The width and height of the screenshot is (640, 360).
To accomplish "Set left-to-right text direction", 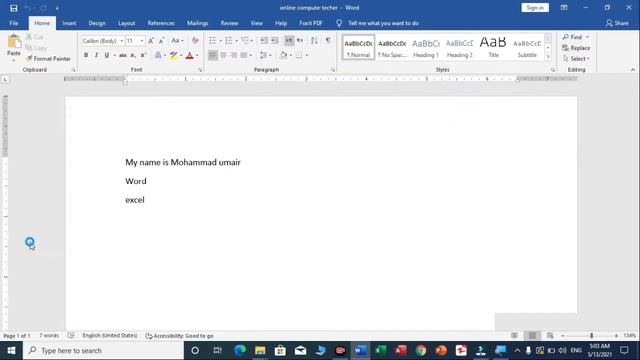I will click(x=289, y=40).
